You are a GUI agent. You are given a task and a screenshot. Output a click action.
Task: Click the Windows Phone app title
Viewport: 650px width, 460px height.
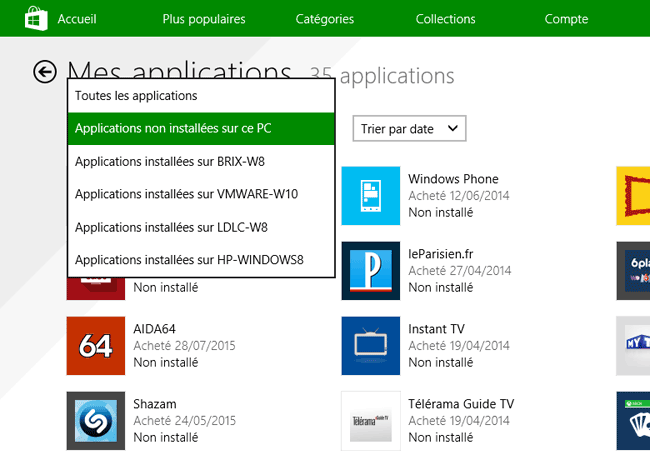point(453,179)
